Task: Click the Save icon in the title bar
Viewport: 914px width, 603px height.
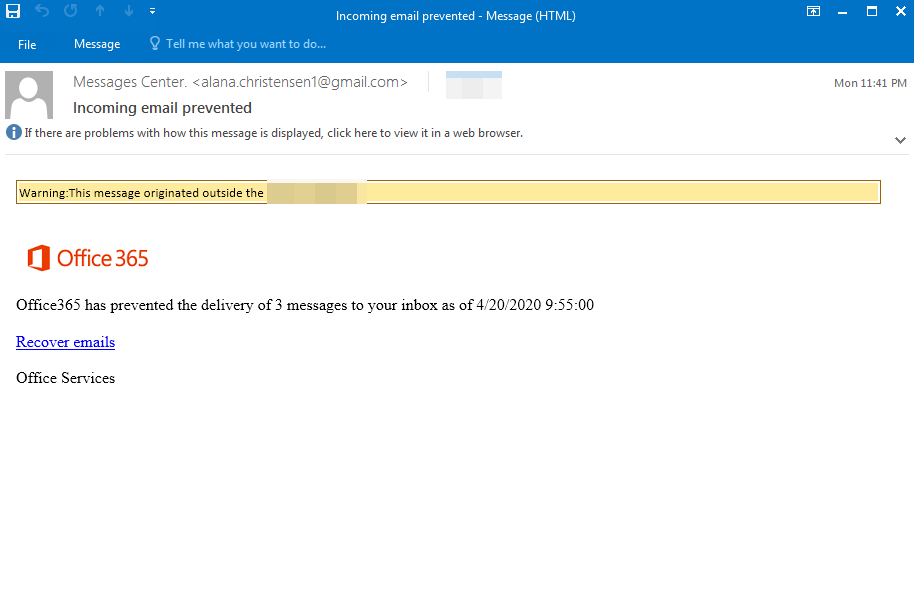Action: click(x=13, y=11)
